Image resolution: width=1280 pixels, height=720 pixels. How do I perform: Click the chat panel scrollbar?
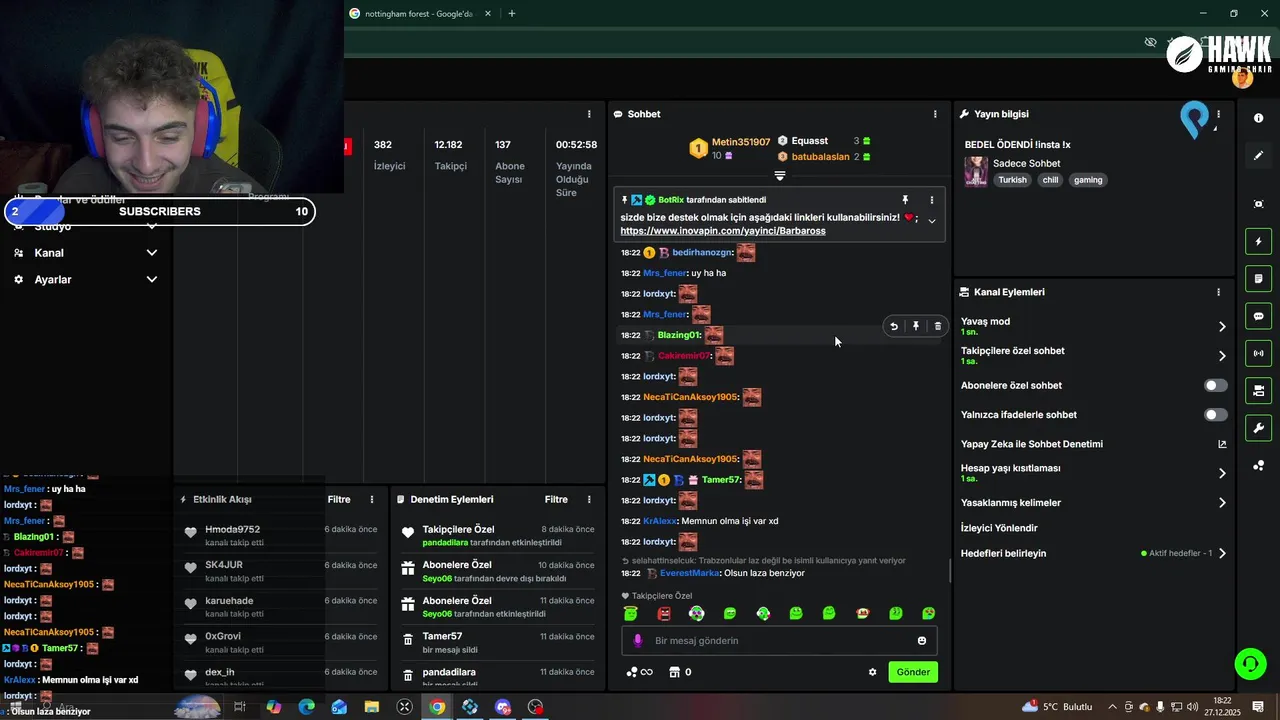(950, 572)
